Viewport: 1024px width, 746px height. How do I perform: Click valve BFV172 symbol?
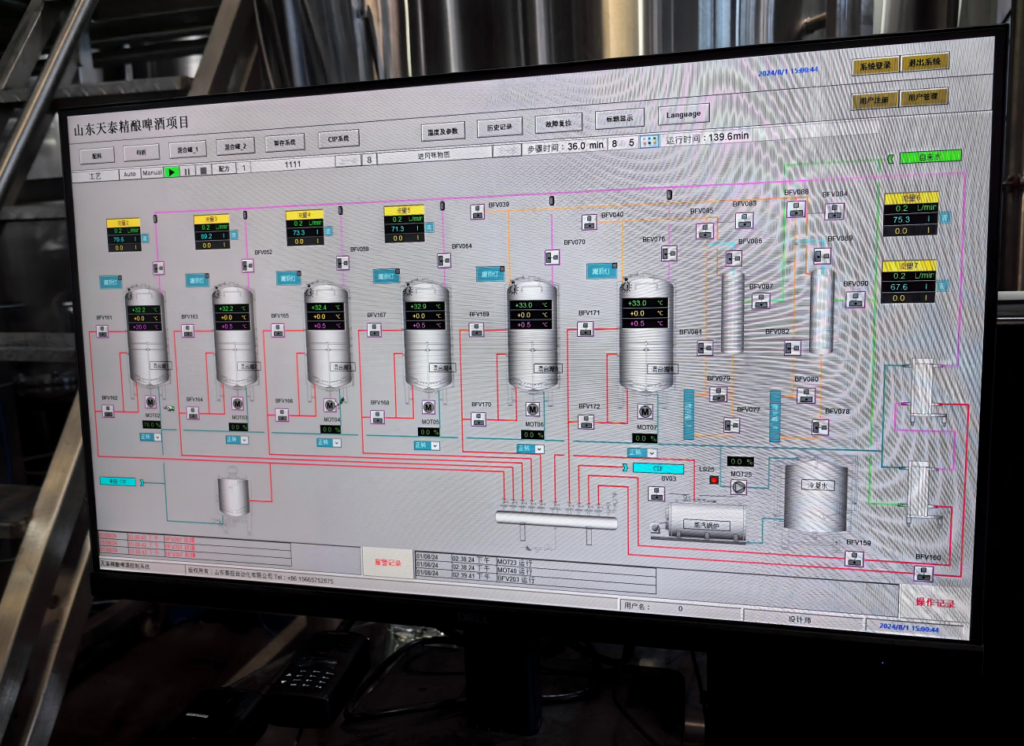pyautogui.click(x=586, y=421)
